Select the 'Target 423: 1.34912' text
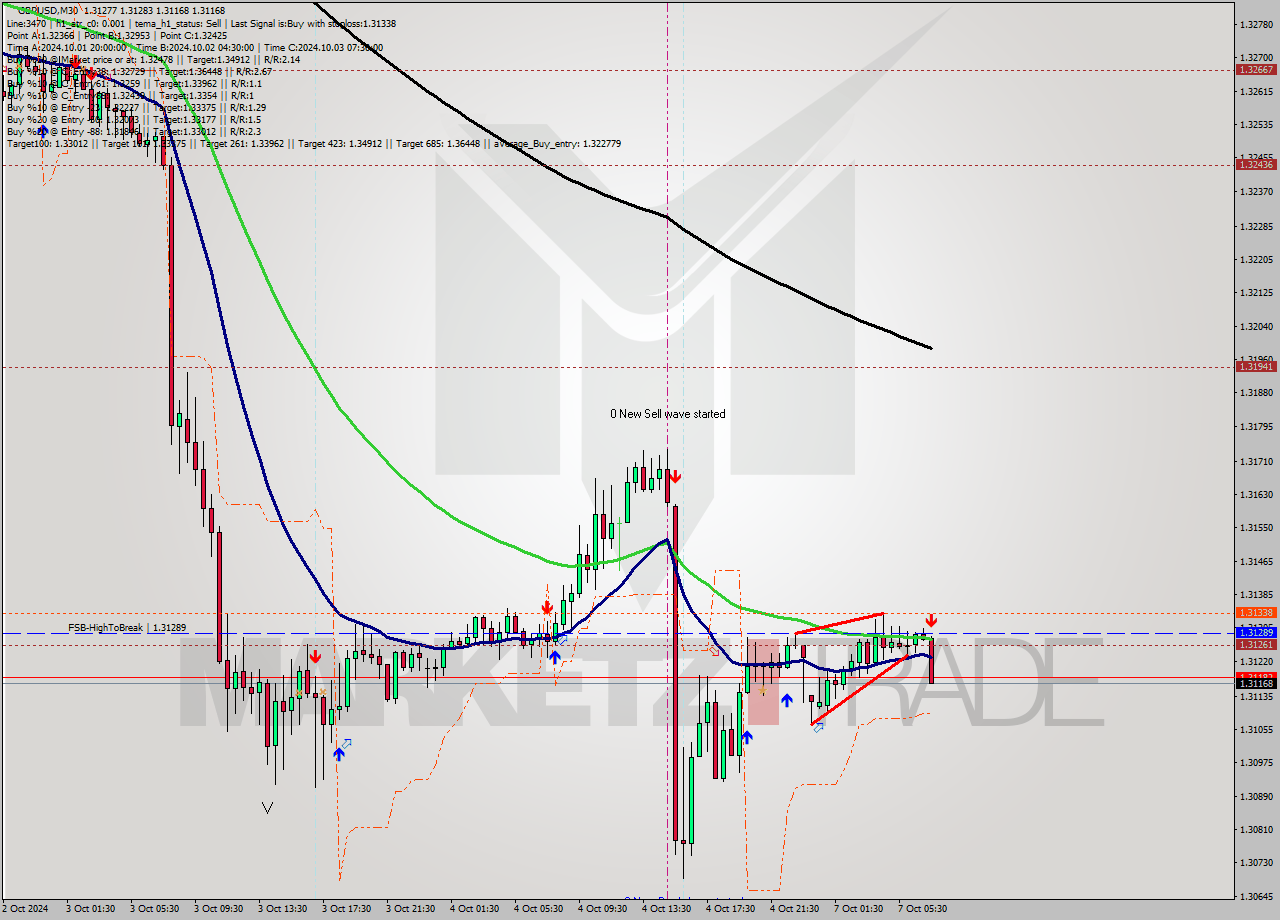This screenshot has height=920, width=1280. pos(340,144)
